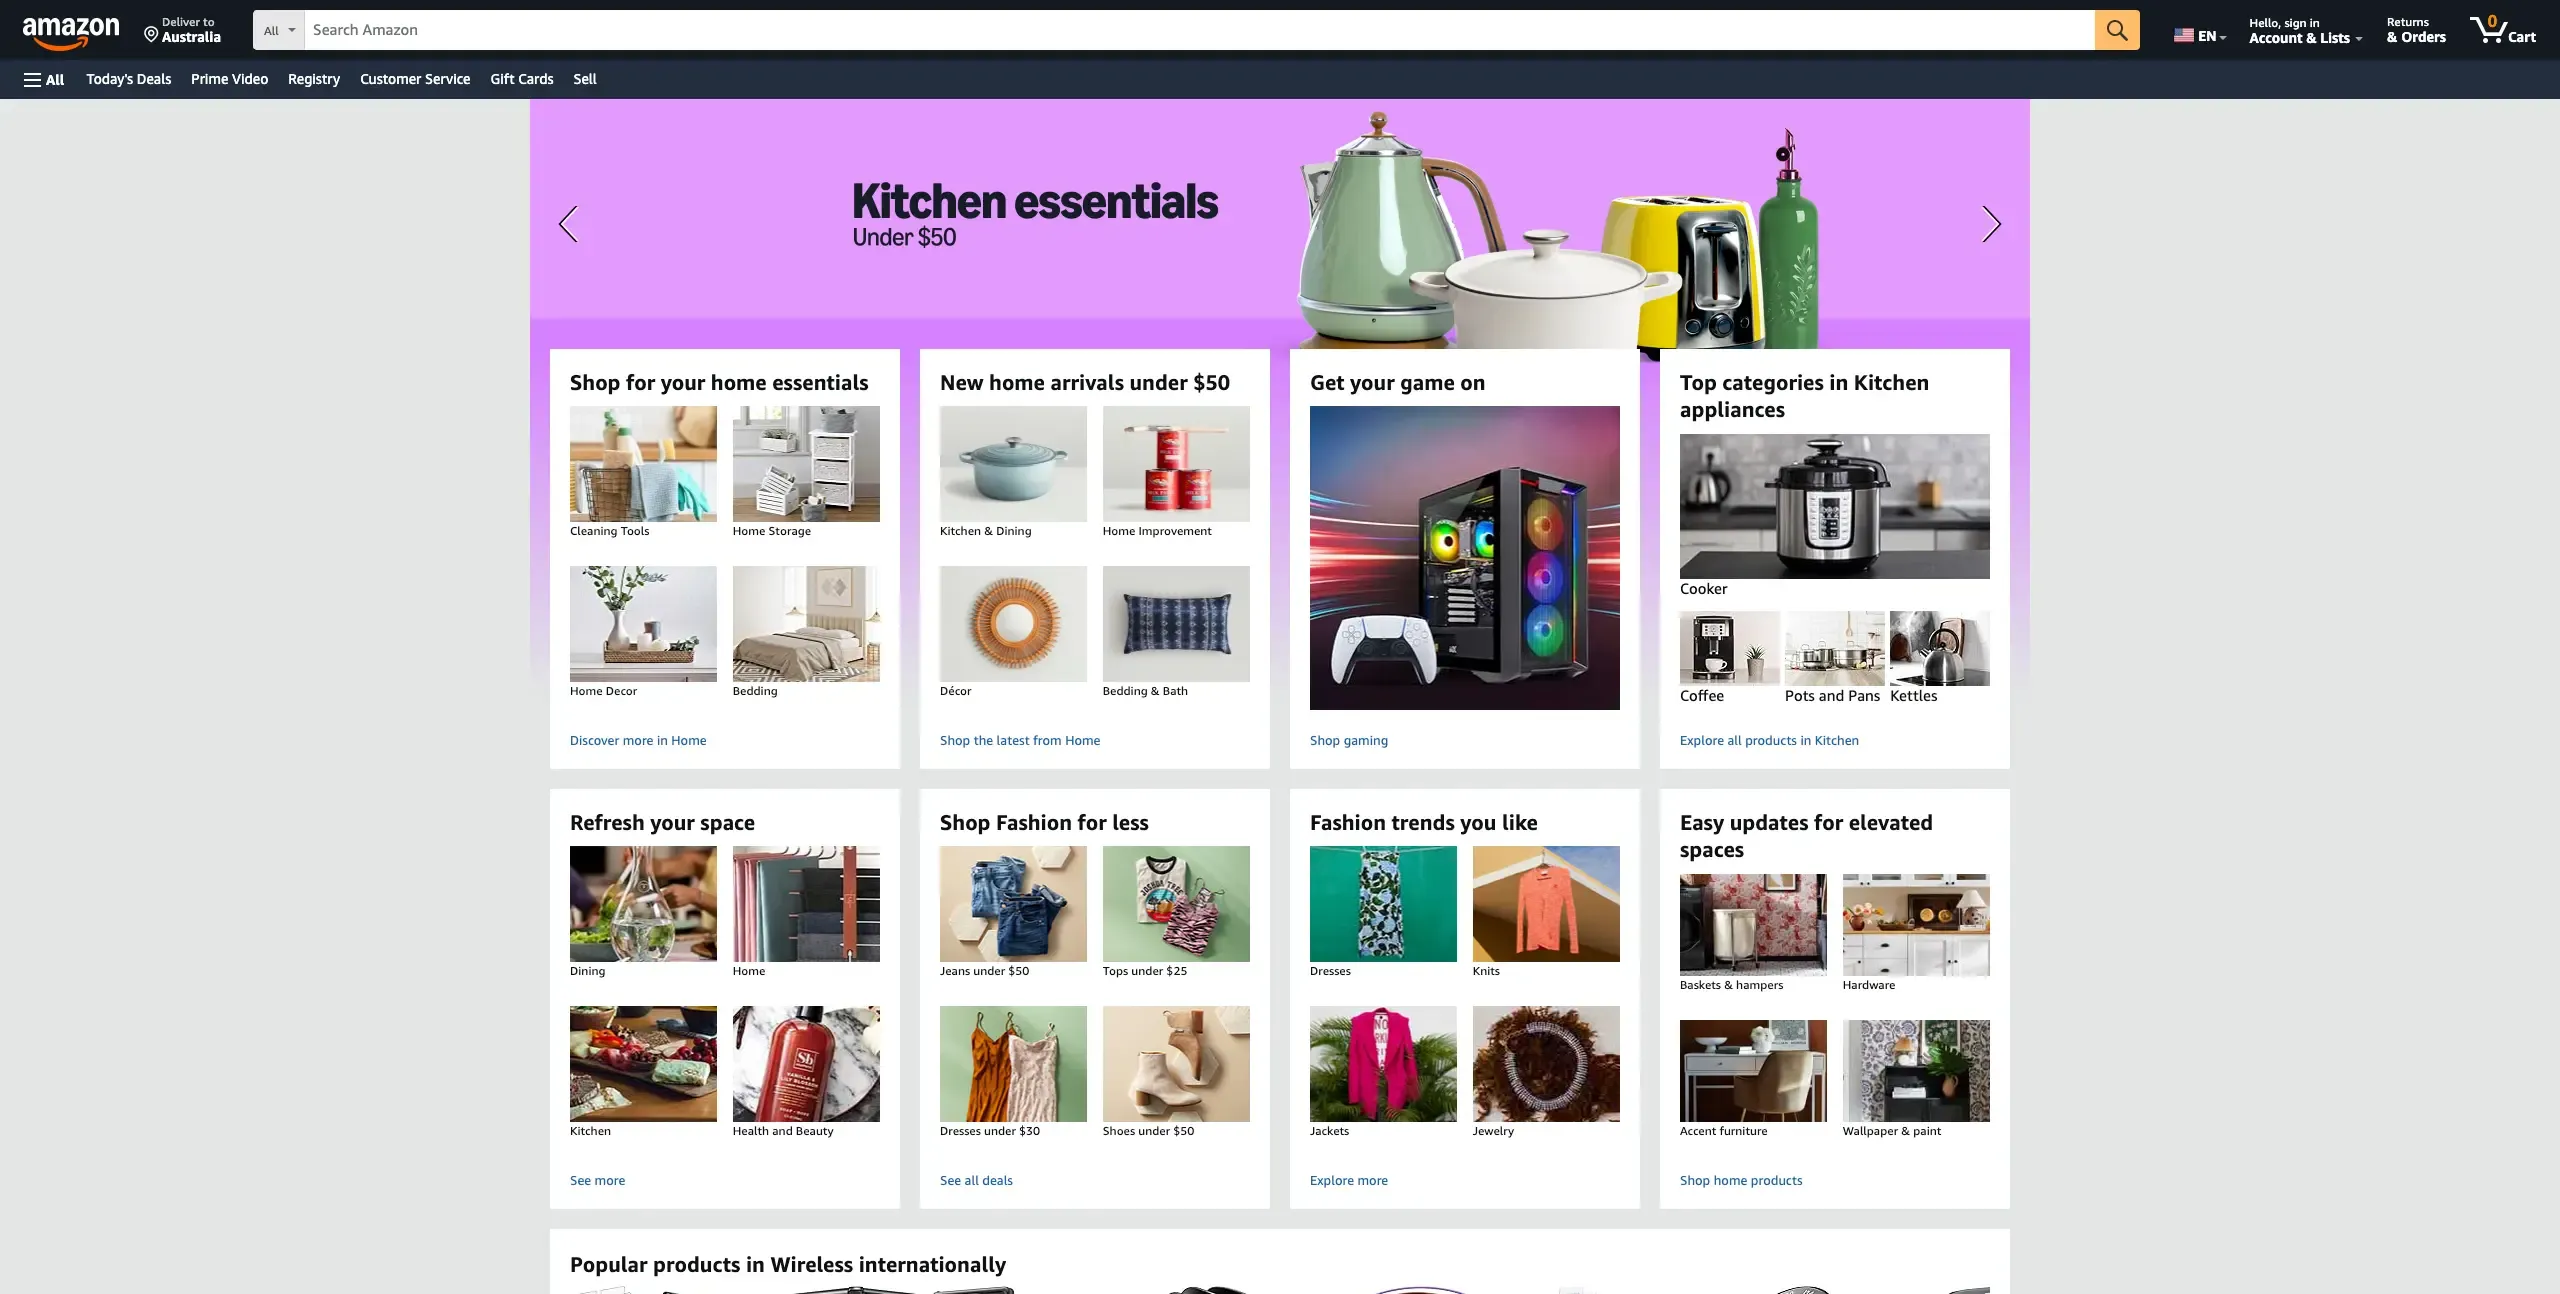Click the search magnifier button

coord(2117,30)
